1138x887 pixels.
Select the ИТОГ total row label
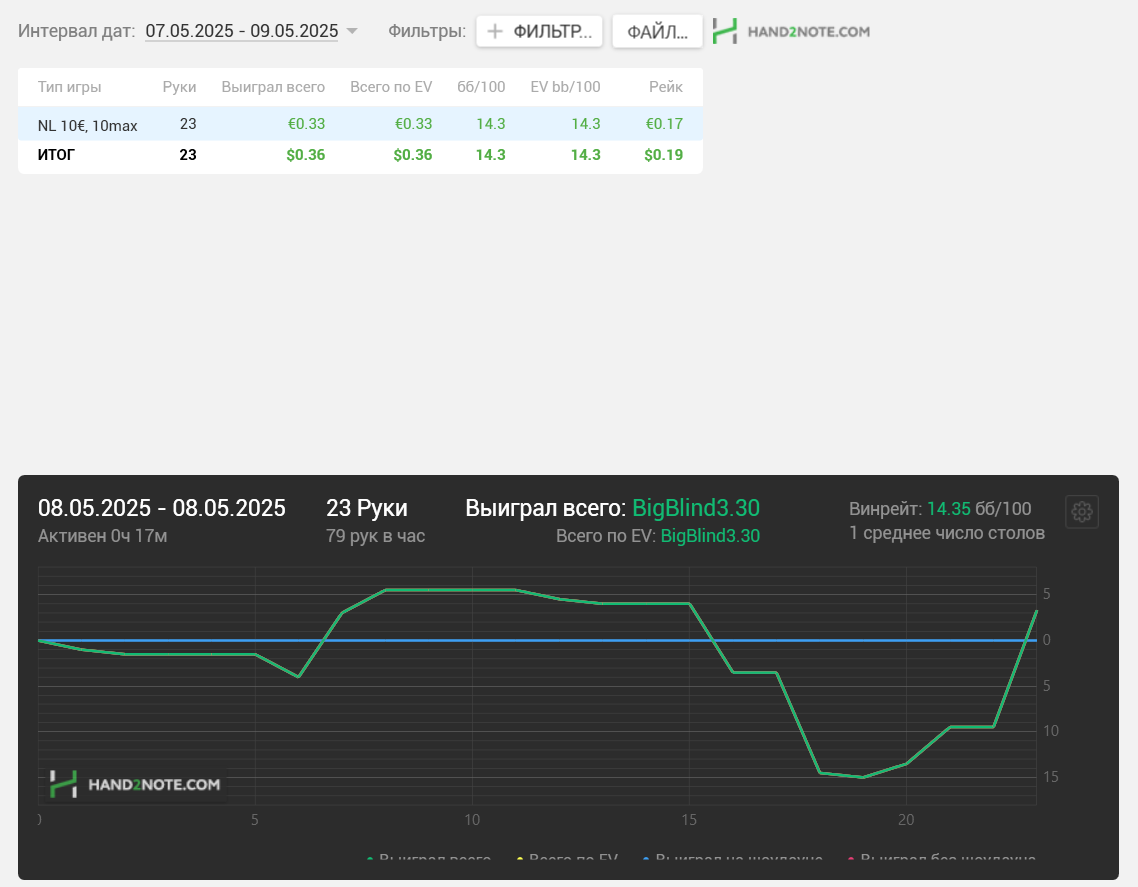click(56, 155)
